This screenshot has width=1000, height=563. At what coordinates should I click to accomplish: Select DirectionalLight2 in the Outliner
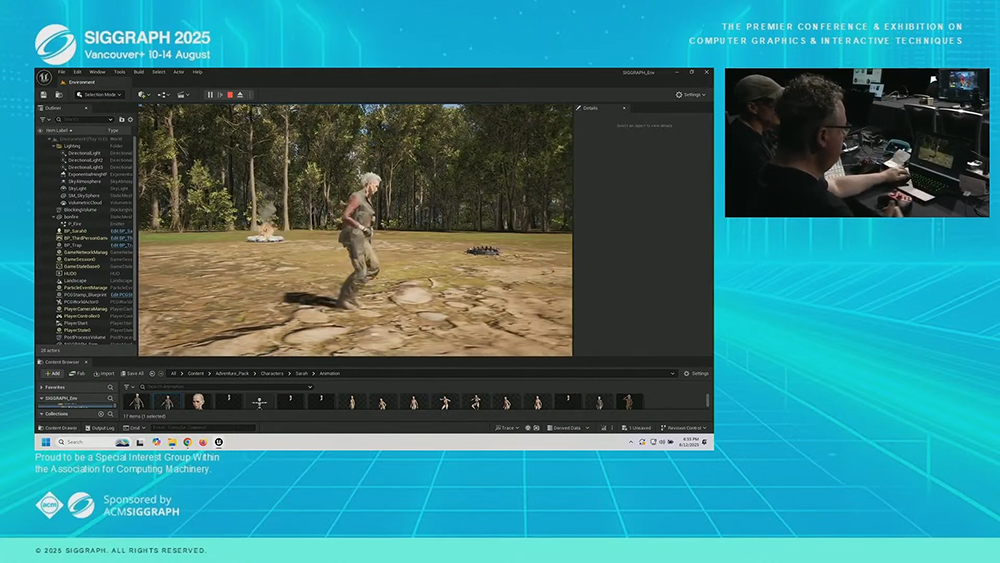(x=85, y=160)
